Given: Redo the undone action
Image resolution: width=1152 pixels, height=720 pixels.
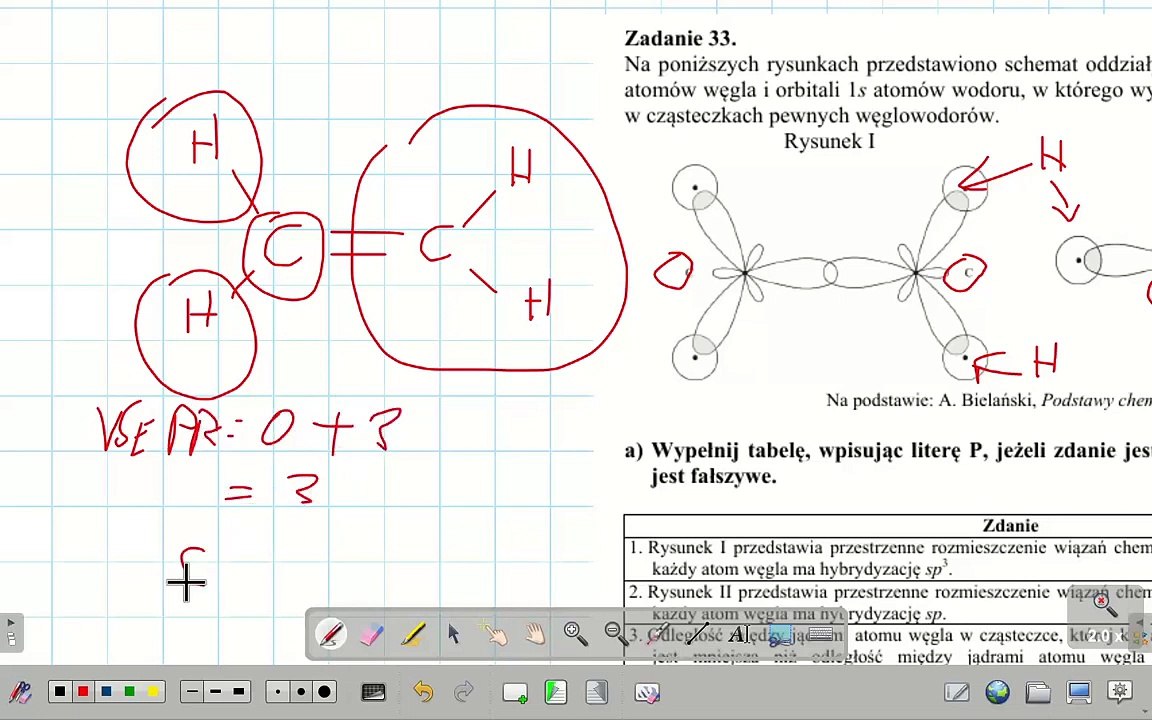Looking at the screenshot, I should click(464, 691).
